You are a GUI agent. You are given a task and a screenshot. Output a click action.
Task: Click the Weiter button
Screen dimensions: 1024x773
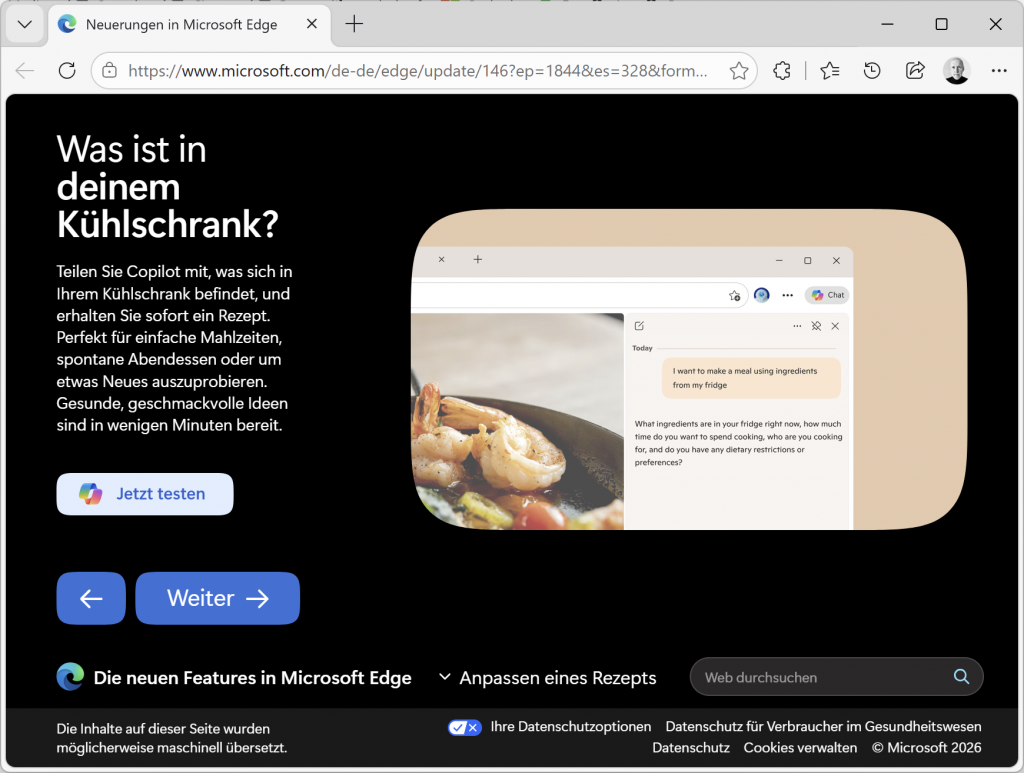pyautogui.click(x=217, y=598)
